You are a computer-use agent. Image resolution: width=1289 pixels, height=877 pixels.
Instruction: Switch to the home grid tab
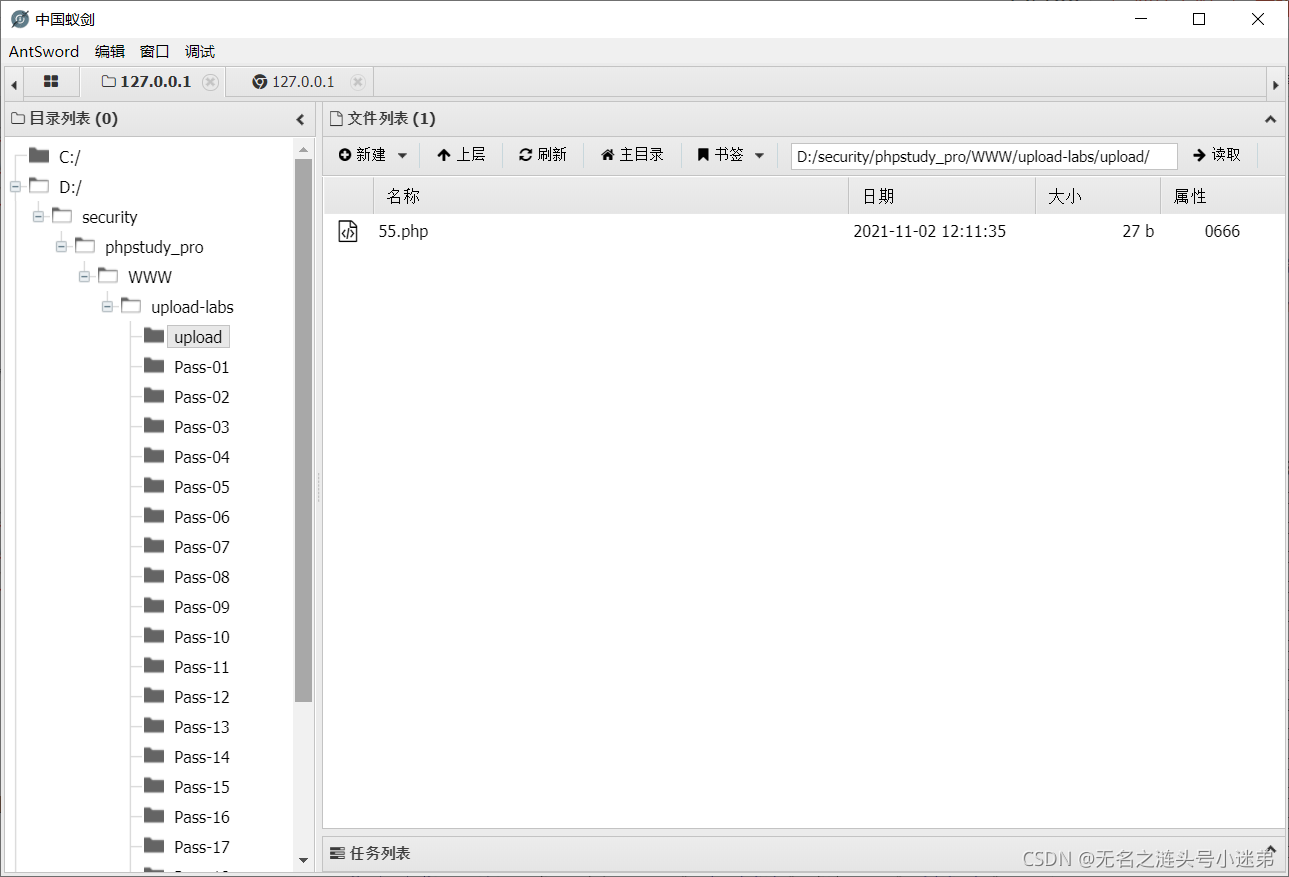pos(51,82)
